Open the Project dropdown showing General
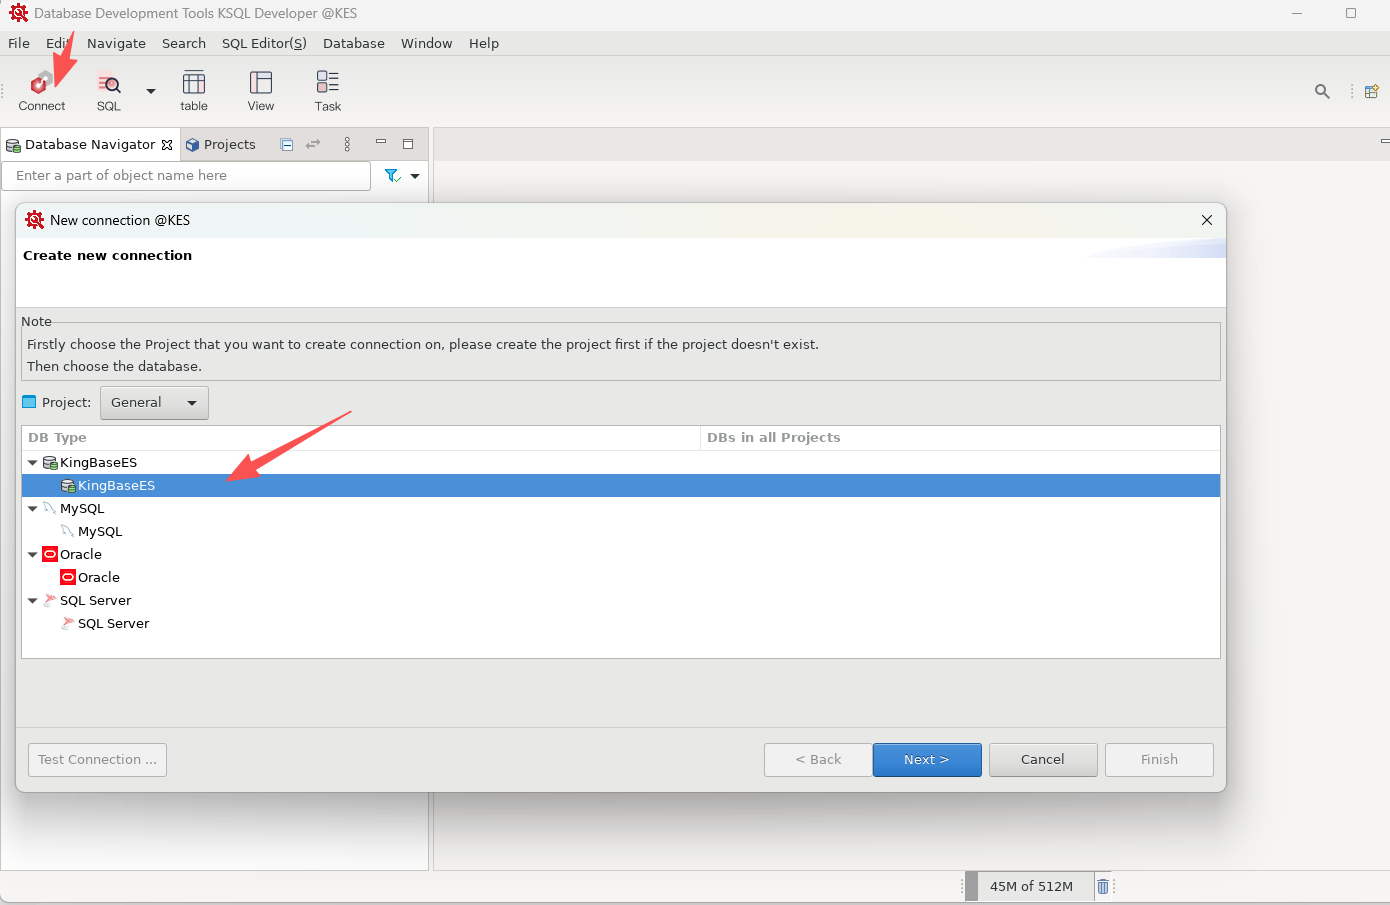The height and width of the screenshot is (905, 1390). (154, 403)
